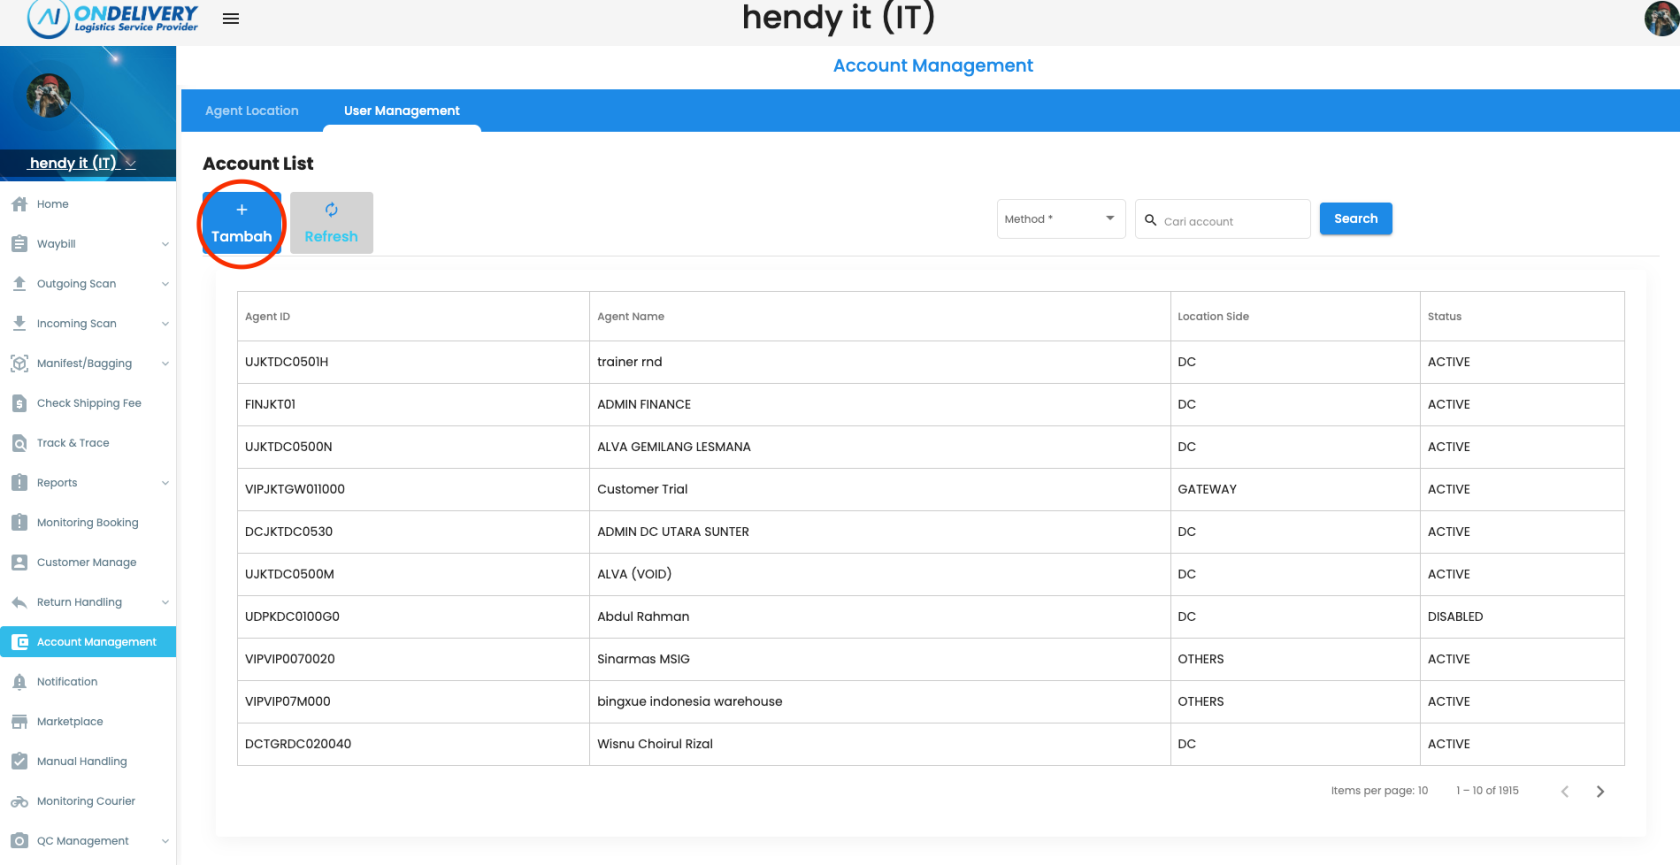Open the Notification bell icon
The image size is (1680, 865).
click(x=19, y=682)
